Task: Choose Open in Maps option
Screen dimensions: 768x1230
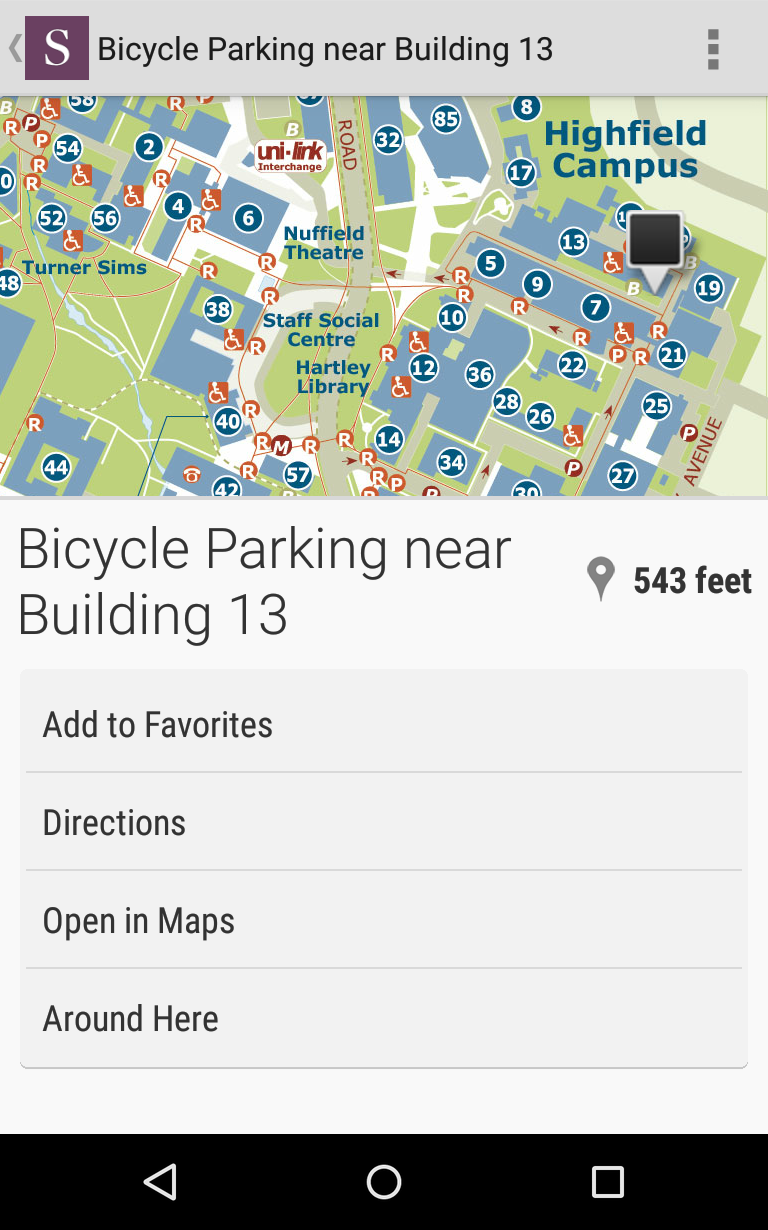Action: pos(384,920)
